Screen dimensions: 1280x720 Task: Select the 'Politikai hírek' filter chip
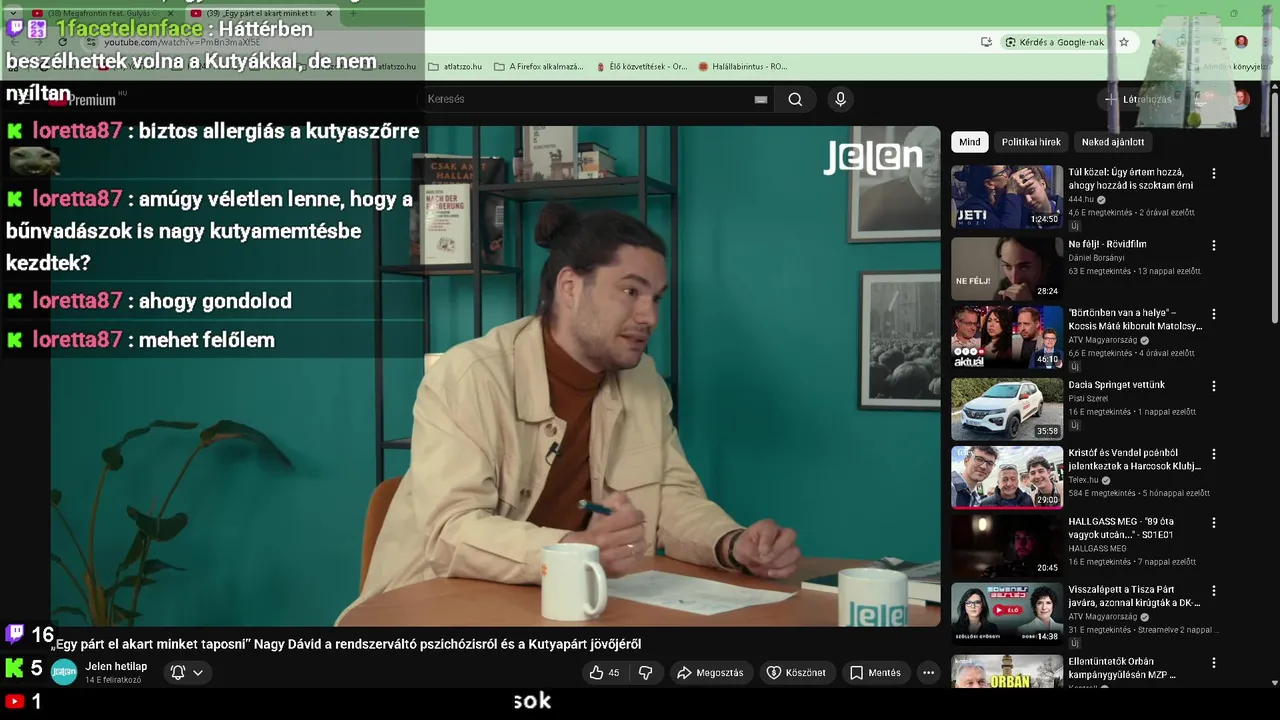pos(1031,142)
